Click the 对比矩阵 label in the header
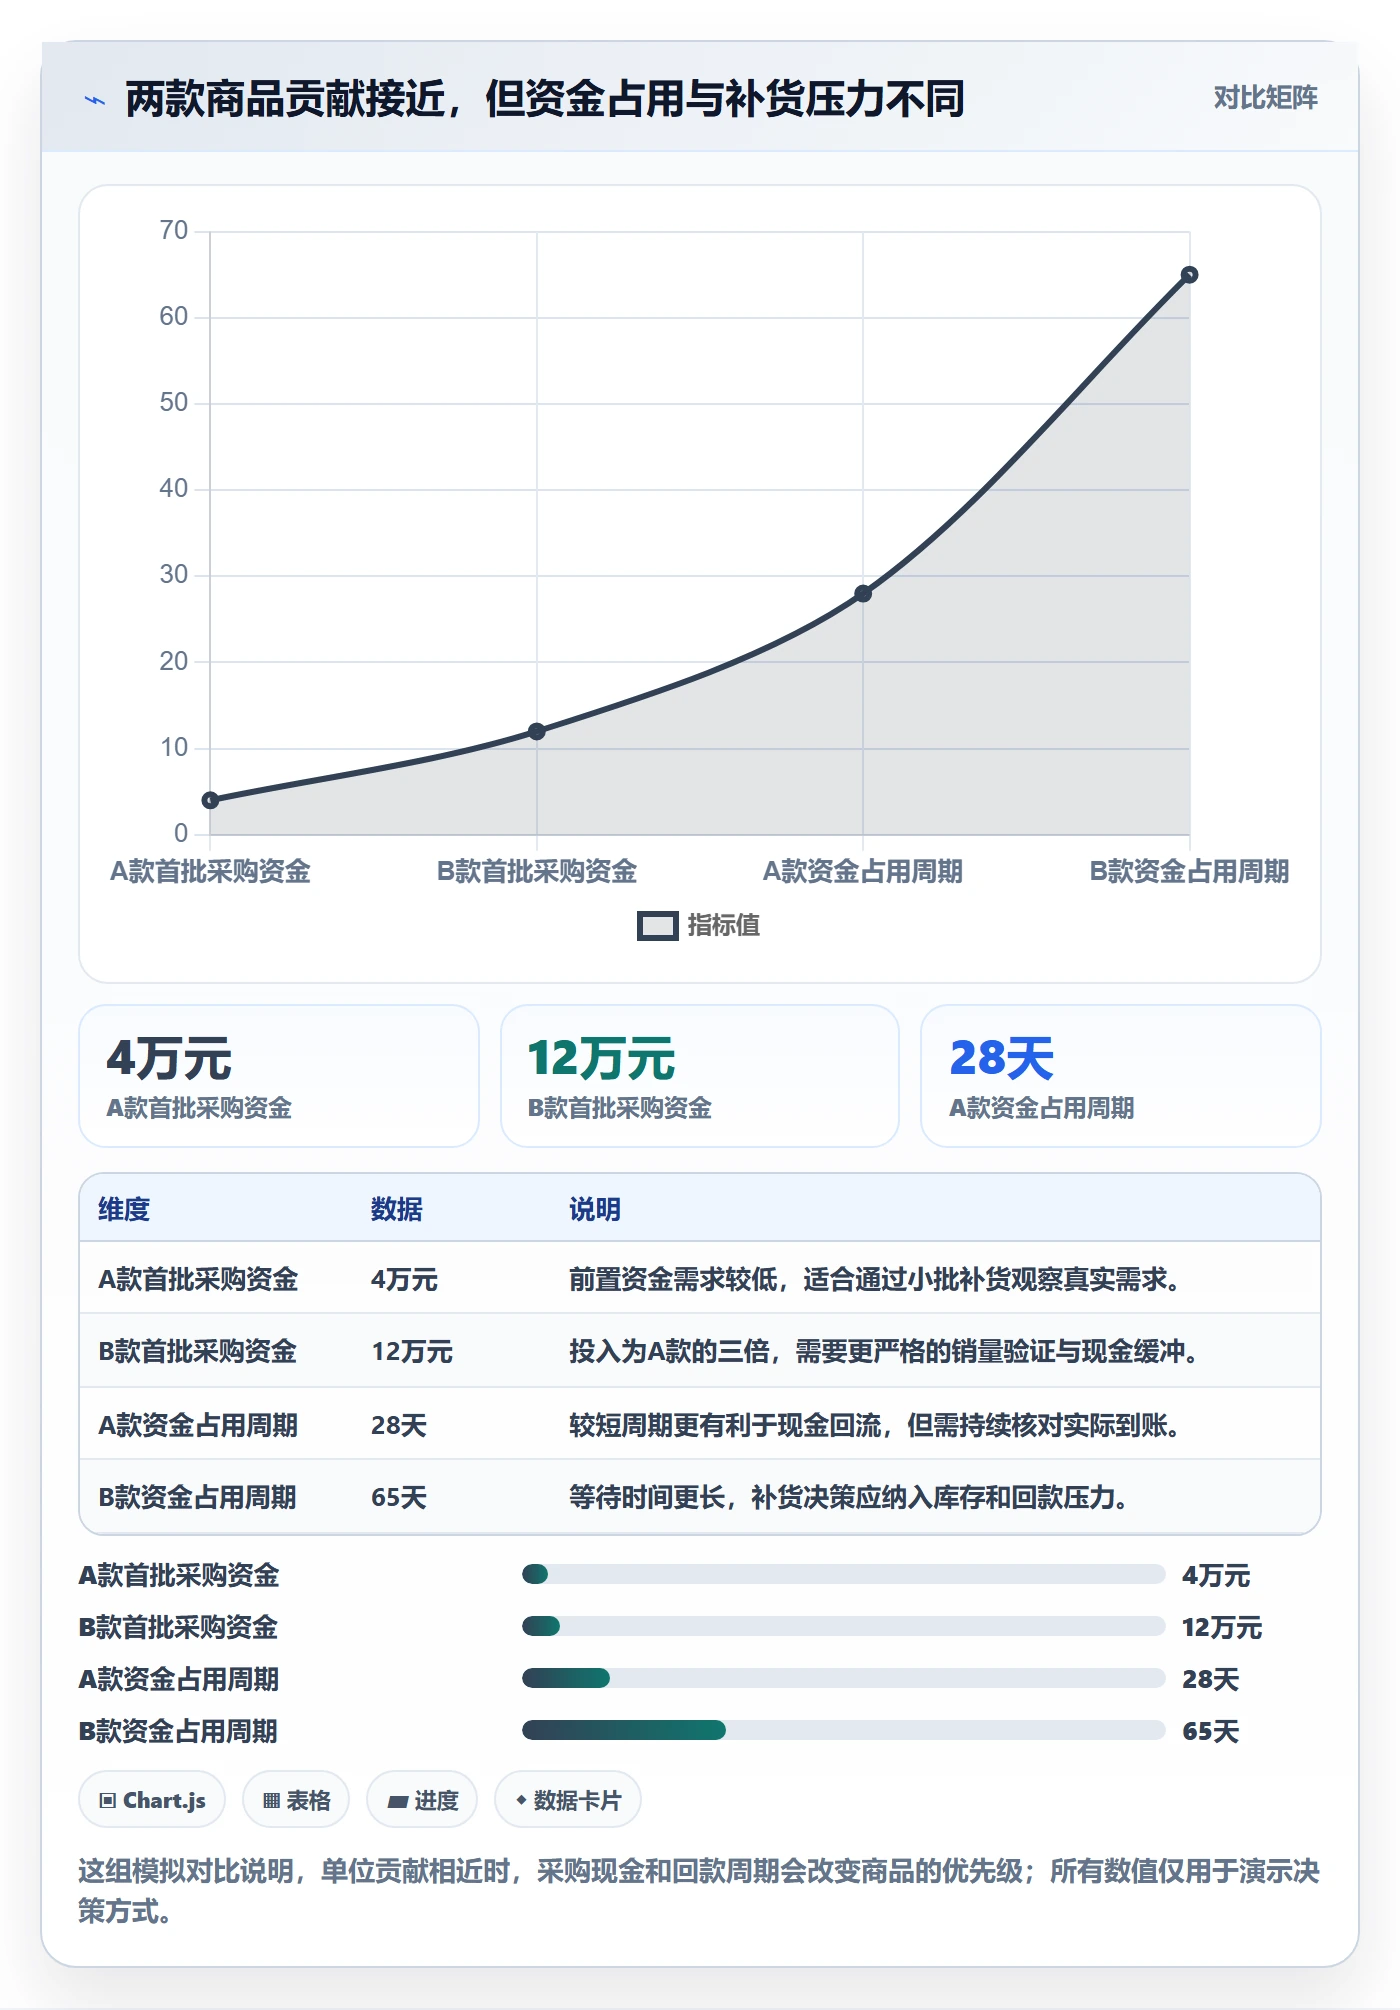This screenshot has width=1400, height=2010. (1265, 98)
